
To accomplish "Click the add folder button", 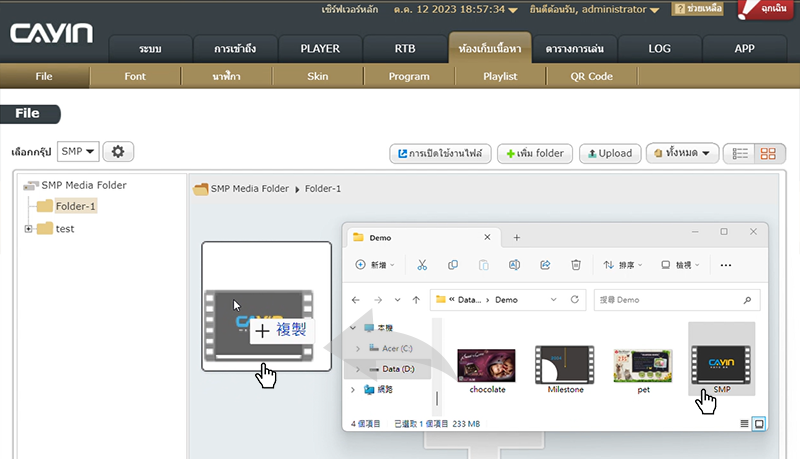I will click(535, 154).
